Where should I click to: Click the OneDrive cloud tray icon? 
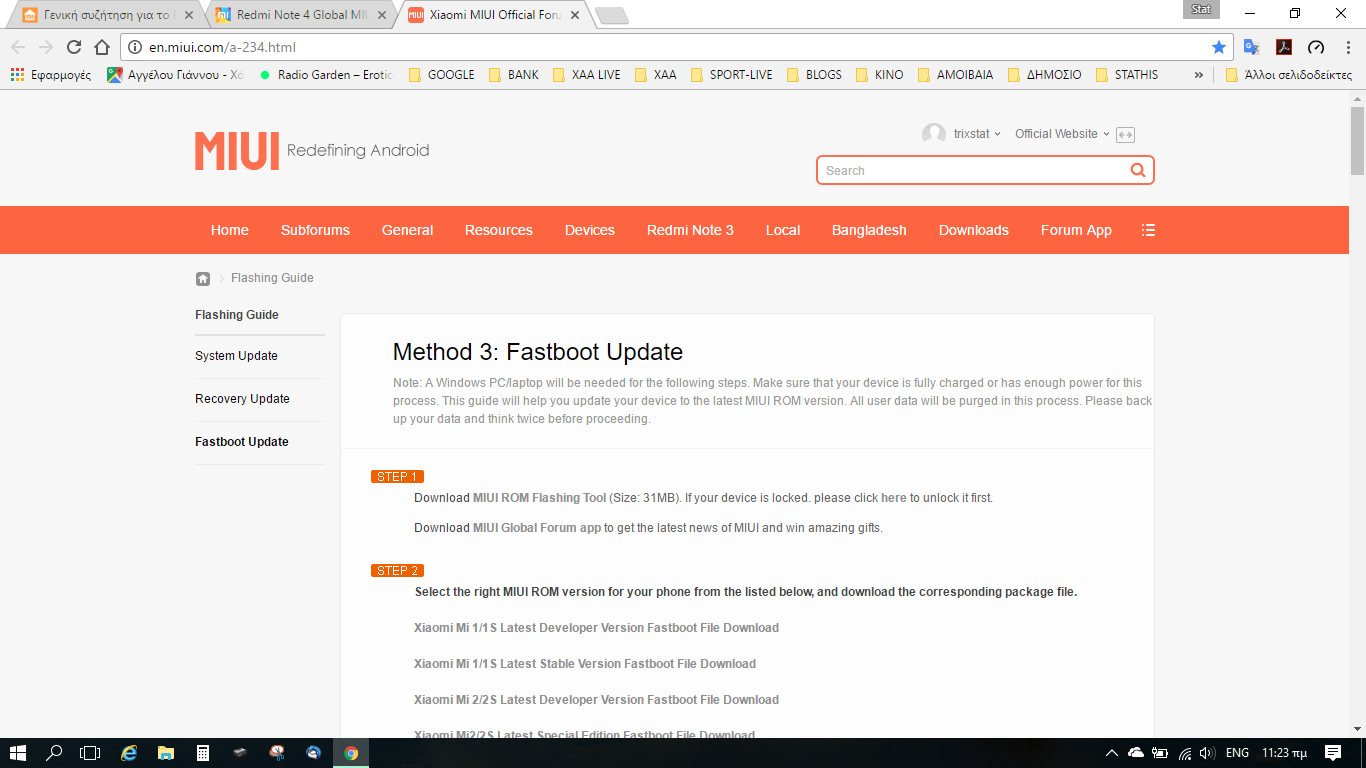click(x=1136, y=753)
